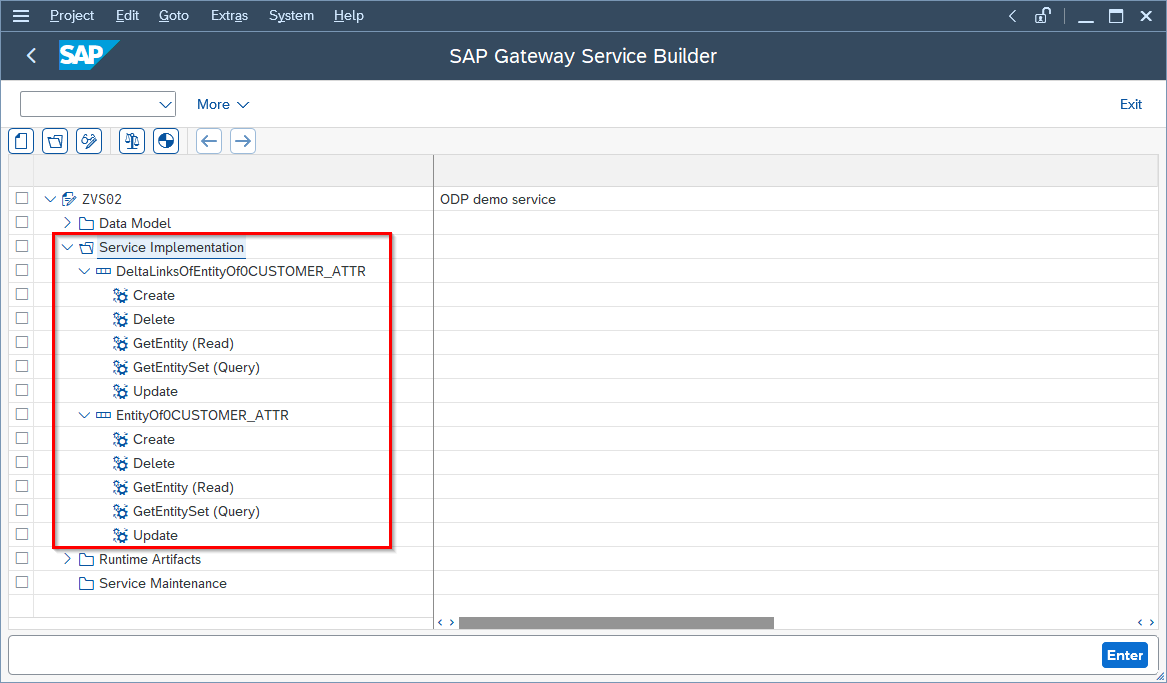The height and width of the screenshot is (683, 1167).
Task: Collapse the DeltaLinksOfEntityOf0CUSTOMER_ATTR node
Action: 84,270
